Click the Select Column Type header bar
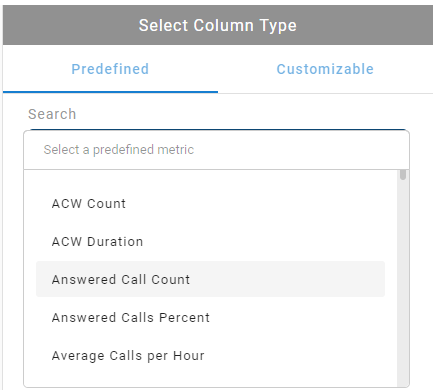The height and width of the screenshot is (390, 433). pos(218,25)
